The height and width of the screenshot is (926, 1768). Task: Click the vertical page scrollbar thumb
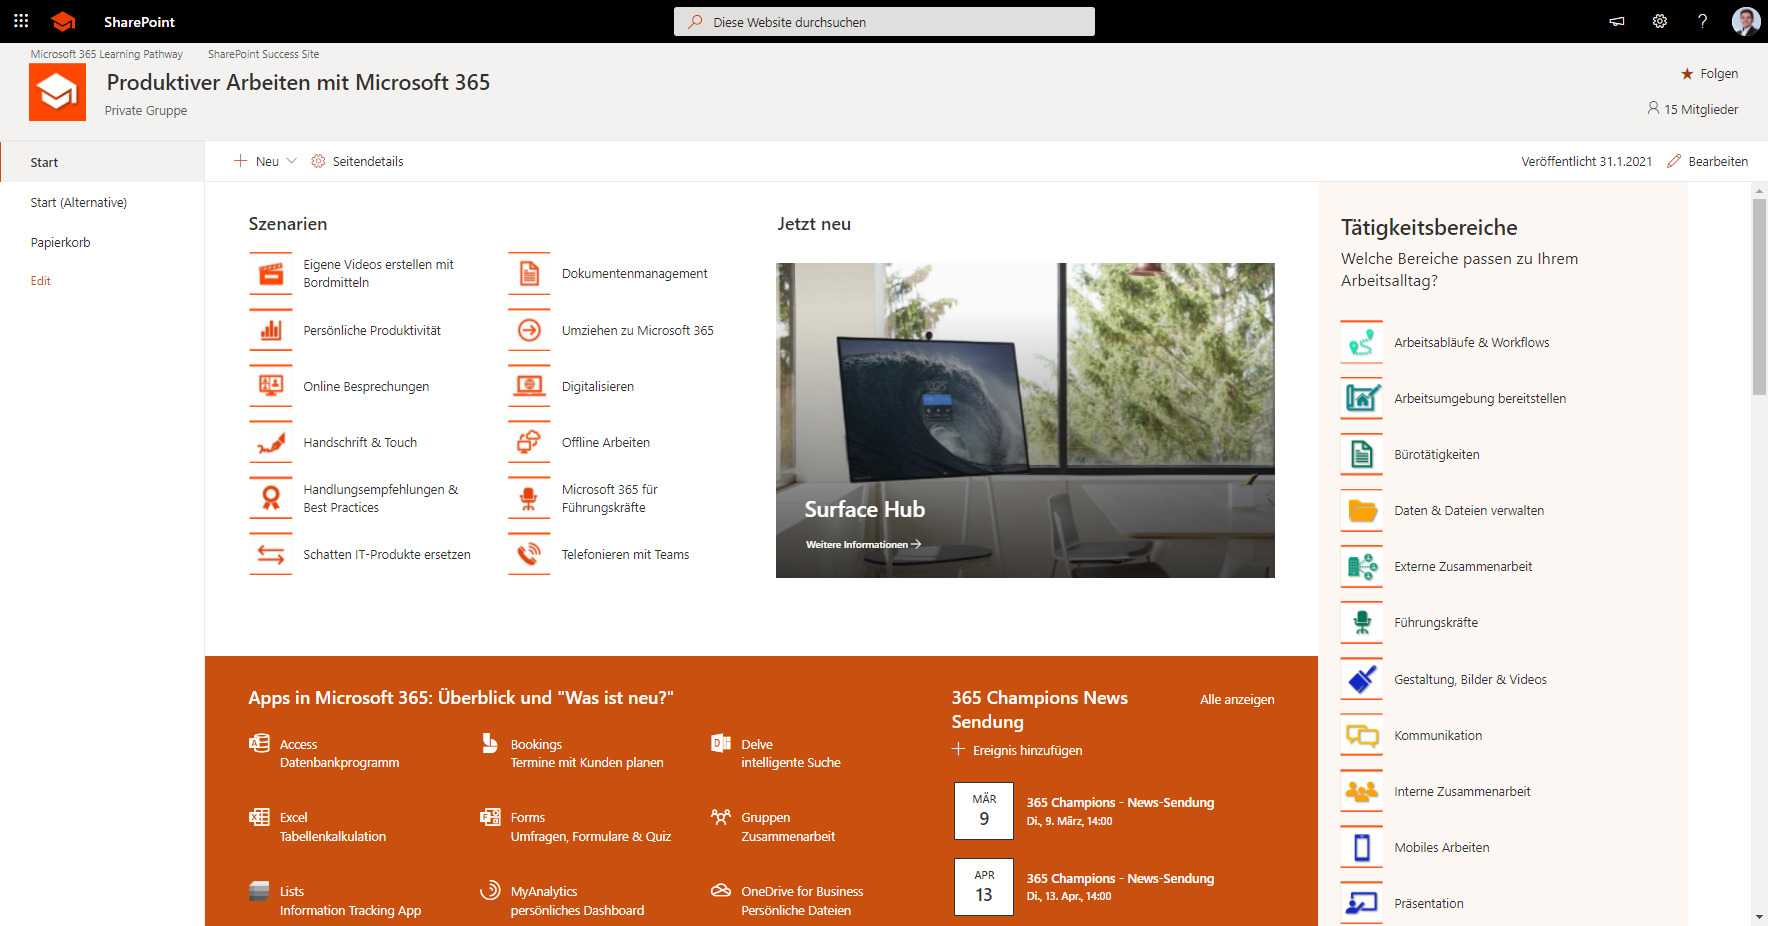[1759, 297]
